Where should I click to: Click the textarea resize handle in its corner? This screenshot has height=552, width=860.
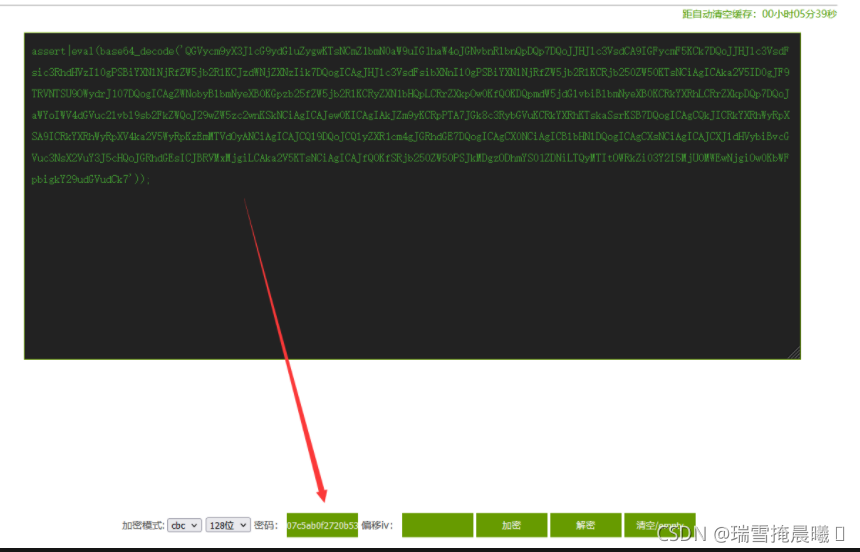click(x=794, y=353)
